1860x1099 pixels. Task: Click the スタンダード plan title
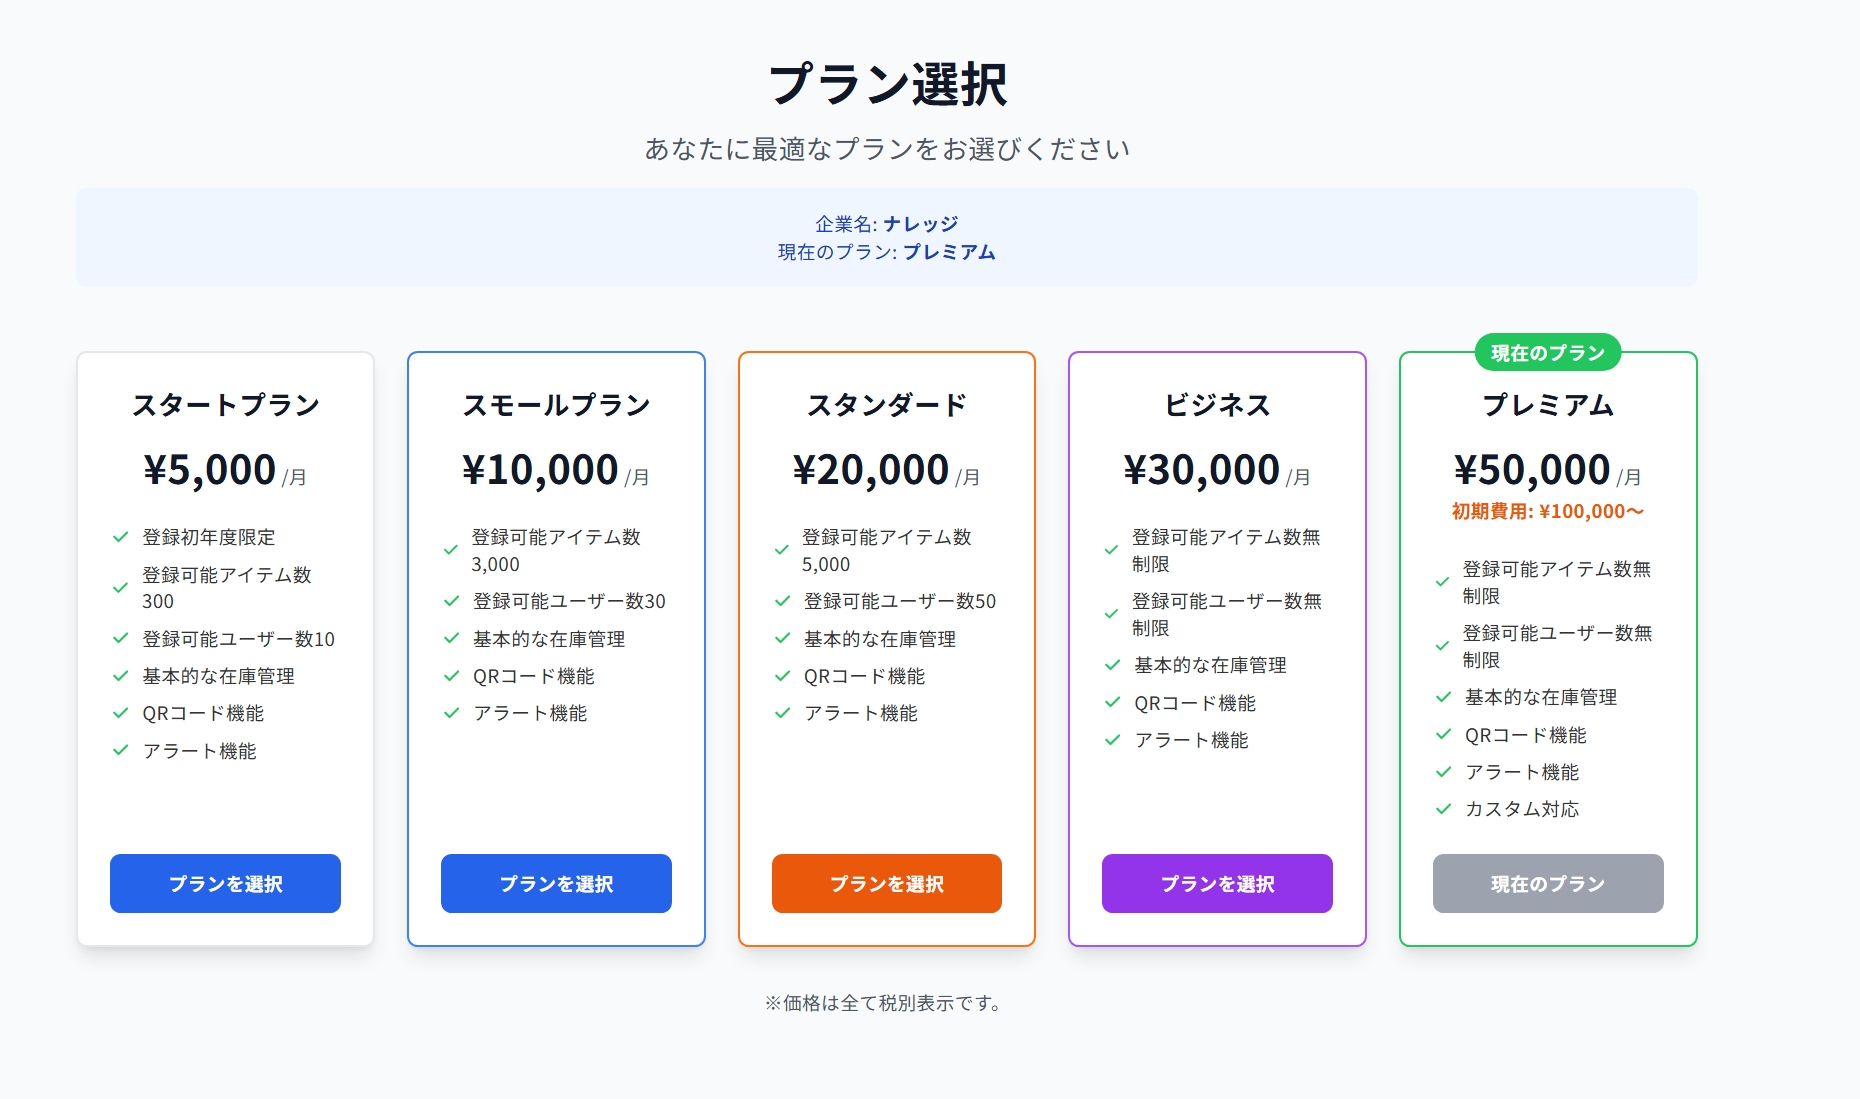[887, 405]
